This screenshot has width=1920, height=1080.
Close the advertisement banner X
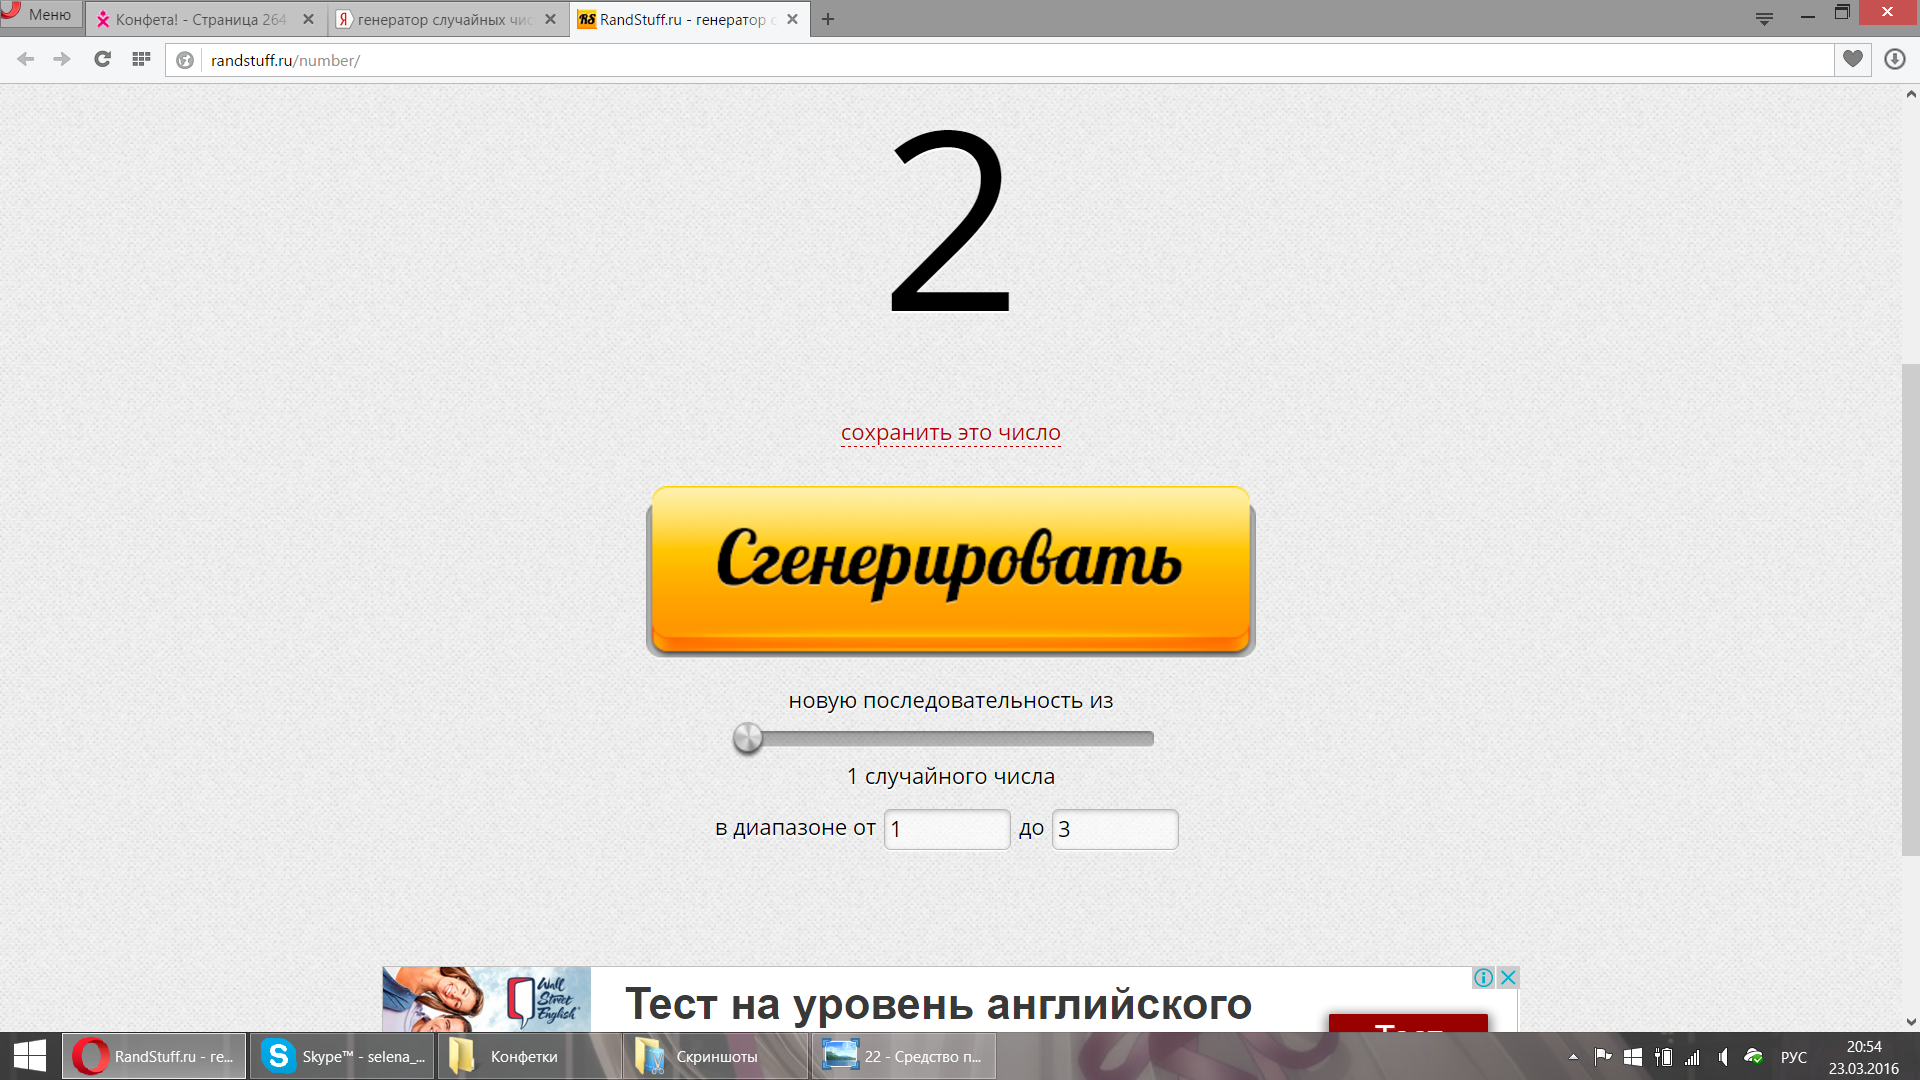[x=1508, y=977]
